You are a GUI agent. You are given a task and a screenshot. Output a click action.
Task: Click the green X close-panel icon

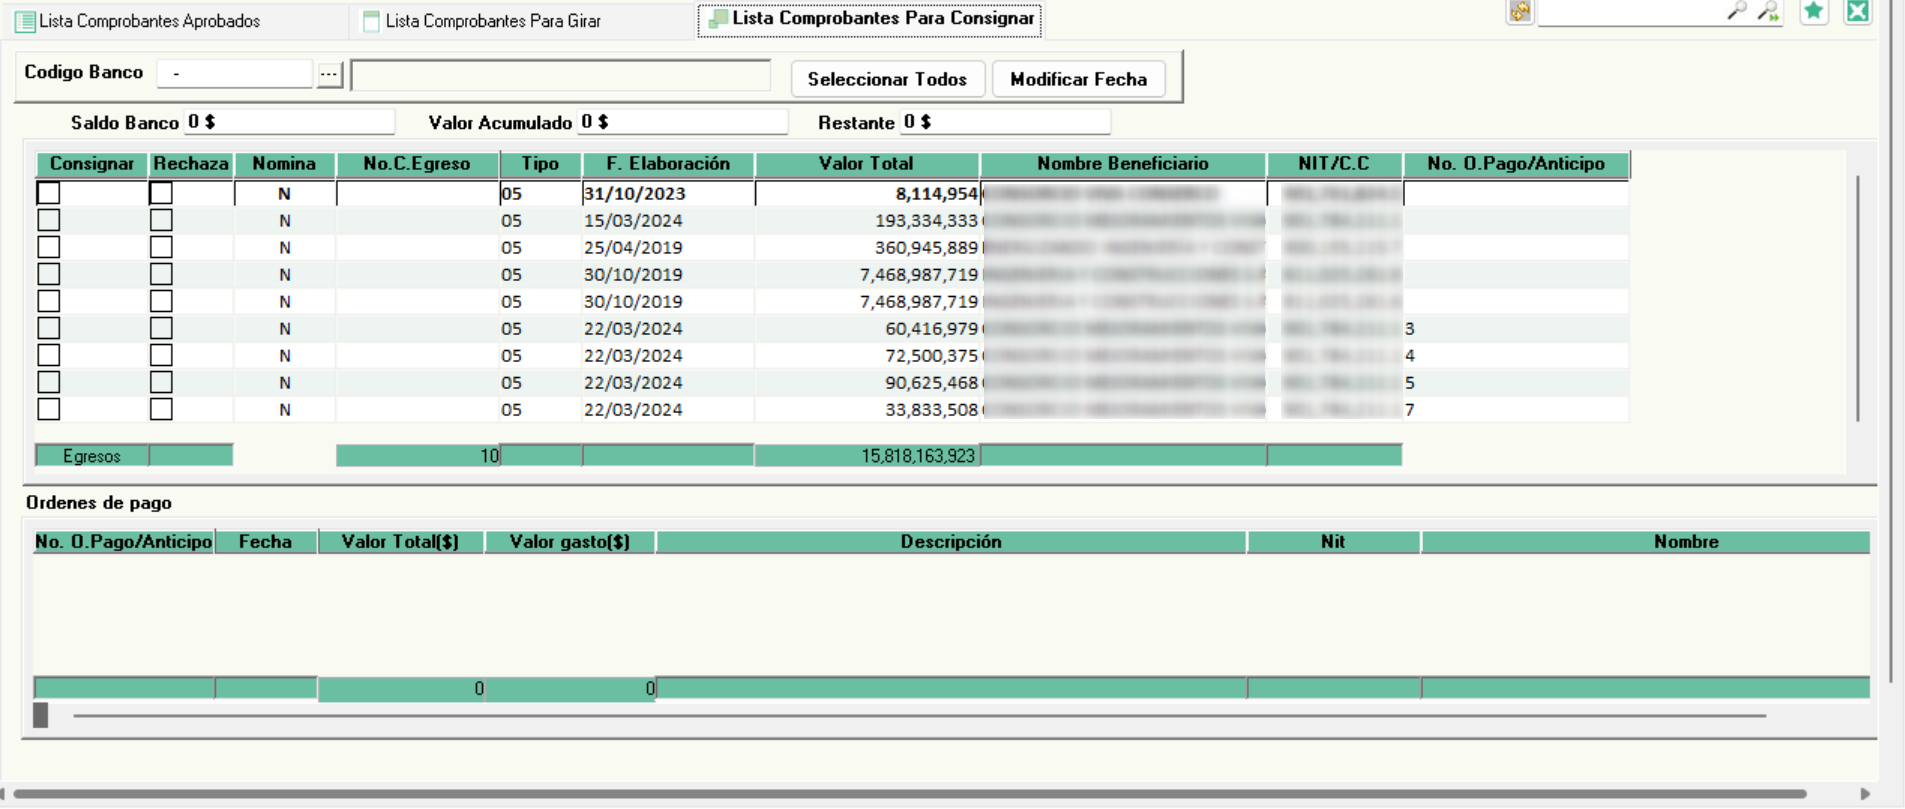(1857, 11)
